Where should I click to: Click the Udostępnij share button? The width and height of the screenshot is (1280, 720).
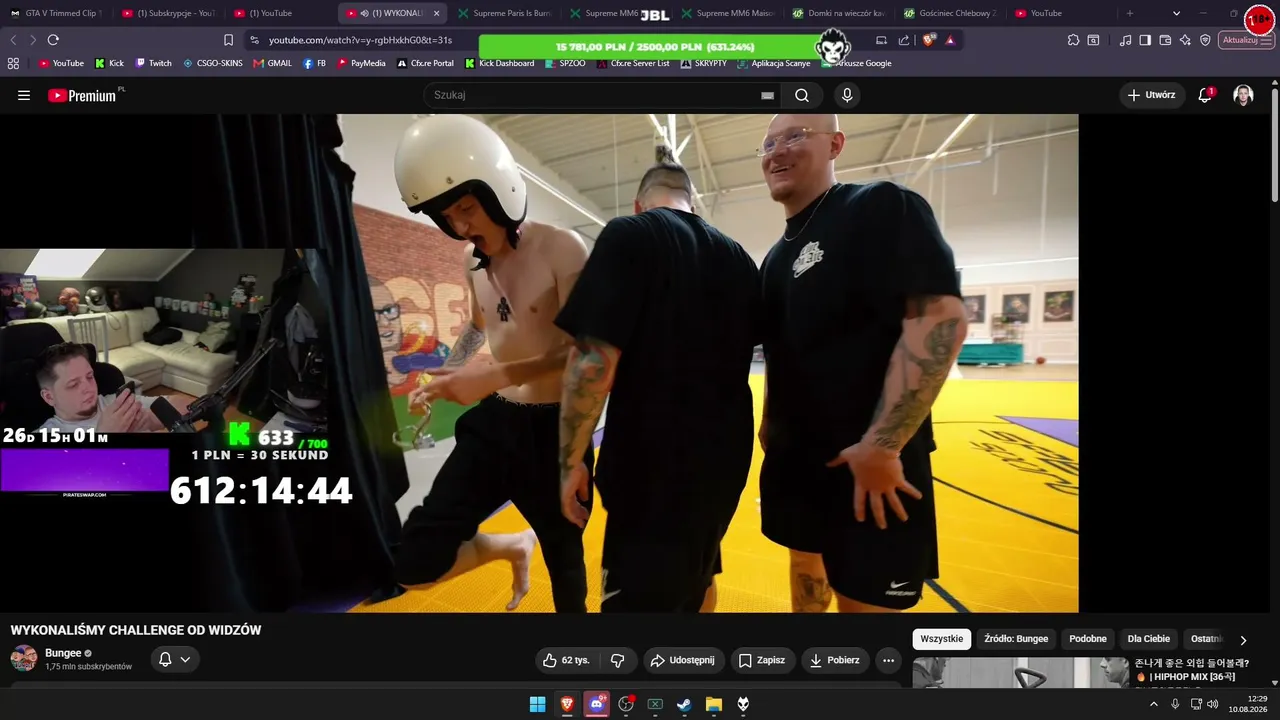click(683, 660)
